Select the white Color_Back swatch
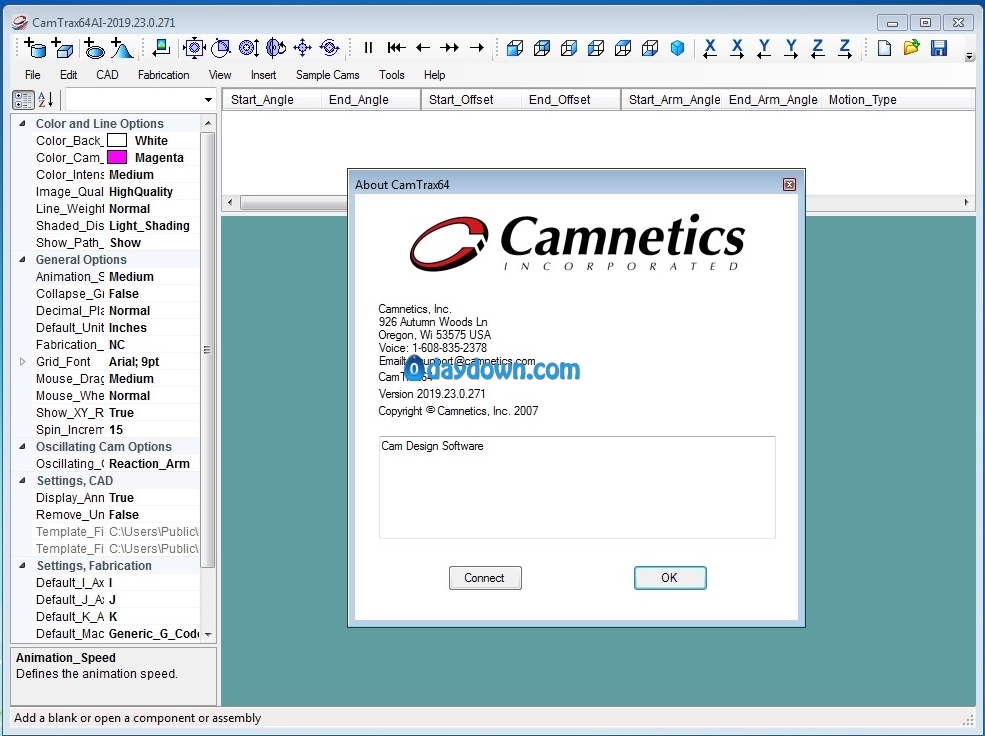The height and width of the screenshot is (736, 985). point(117,140)
